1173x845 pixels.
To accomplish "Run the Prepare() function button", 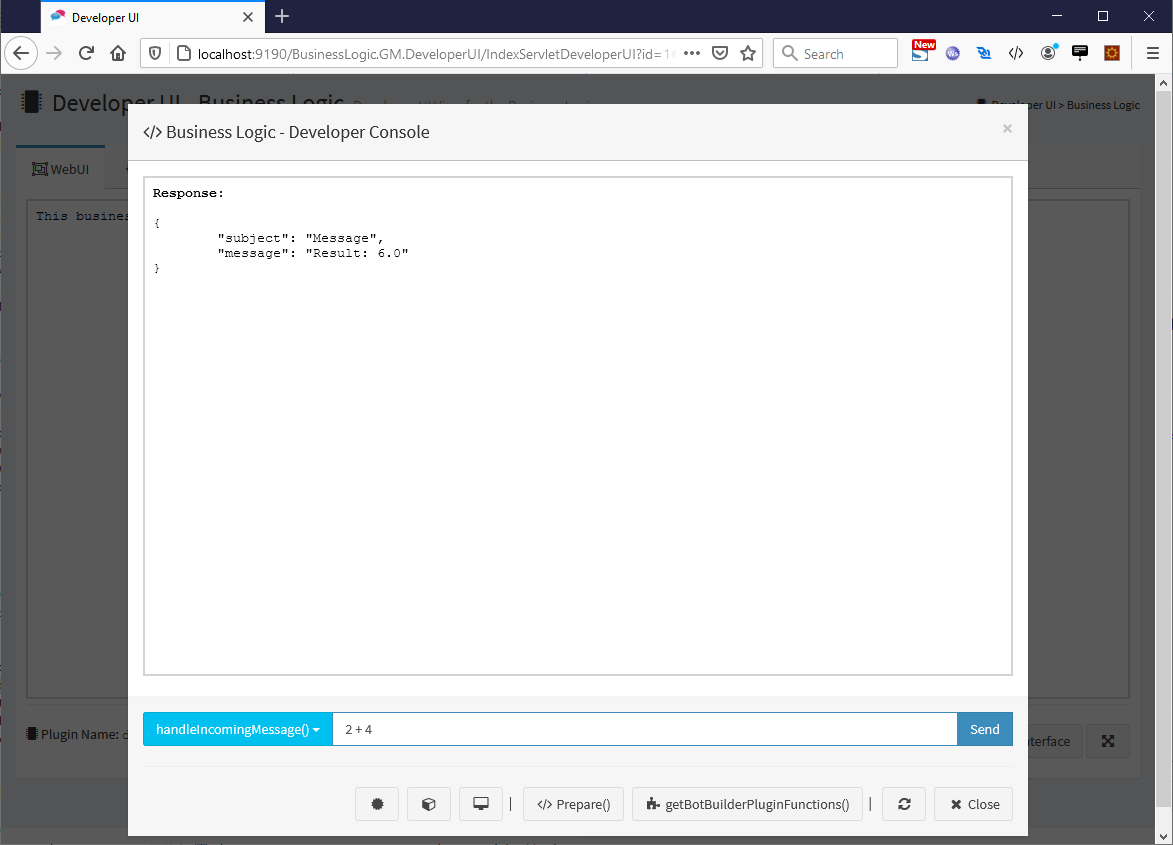I will pos(574,804).
